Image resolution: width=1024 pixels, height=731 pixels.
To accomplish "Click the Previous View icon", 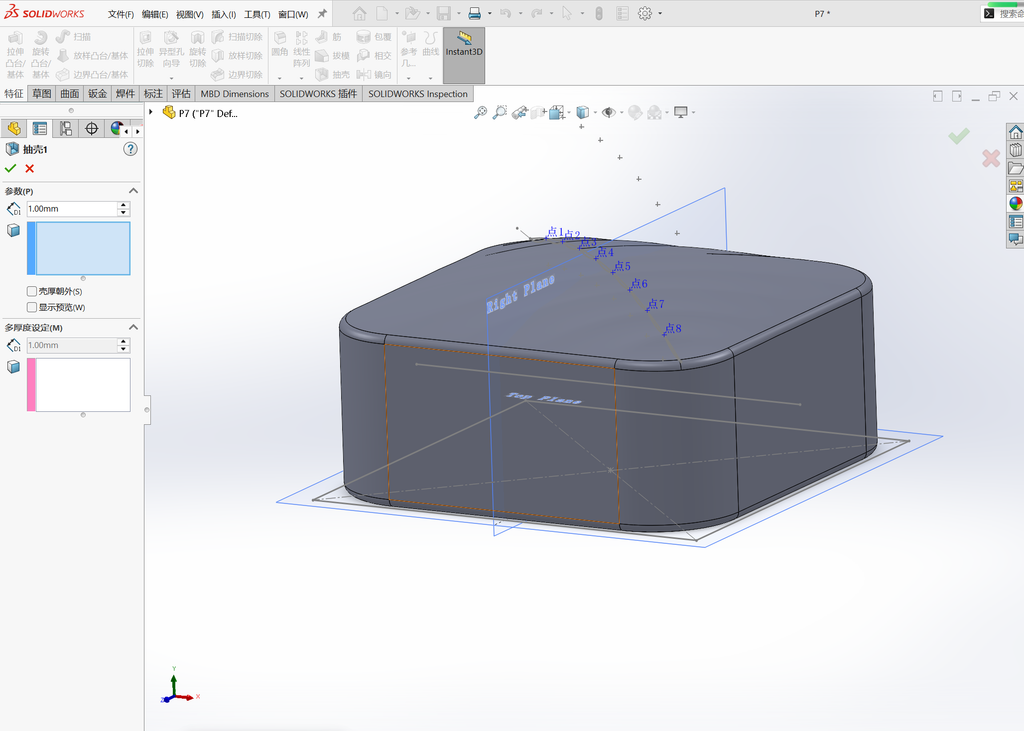I will click(520, 113).
